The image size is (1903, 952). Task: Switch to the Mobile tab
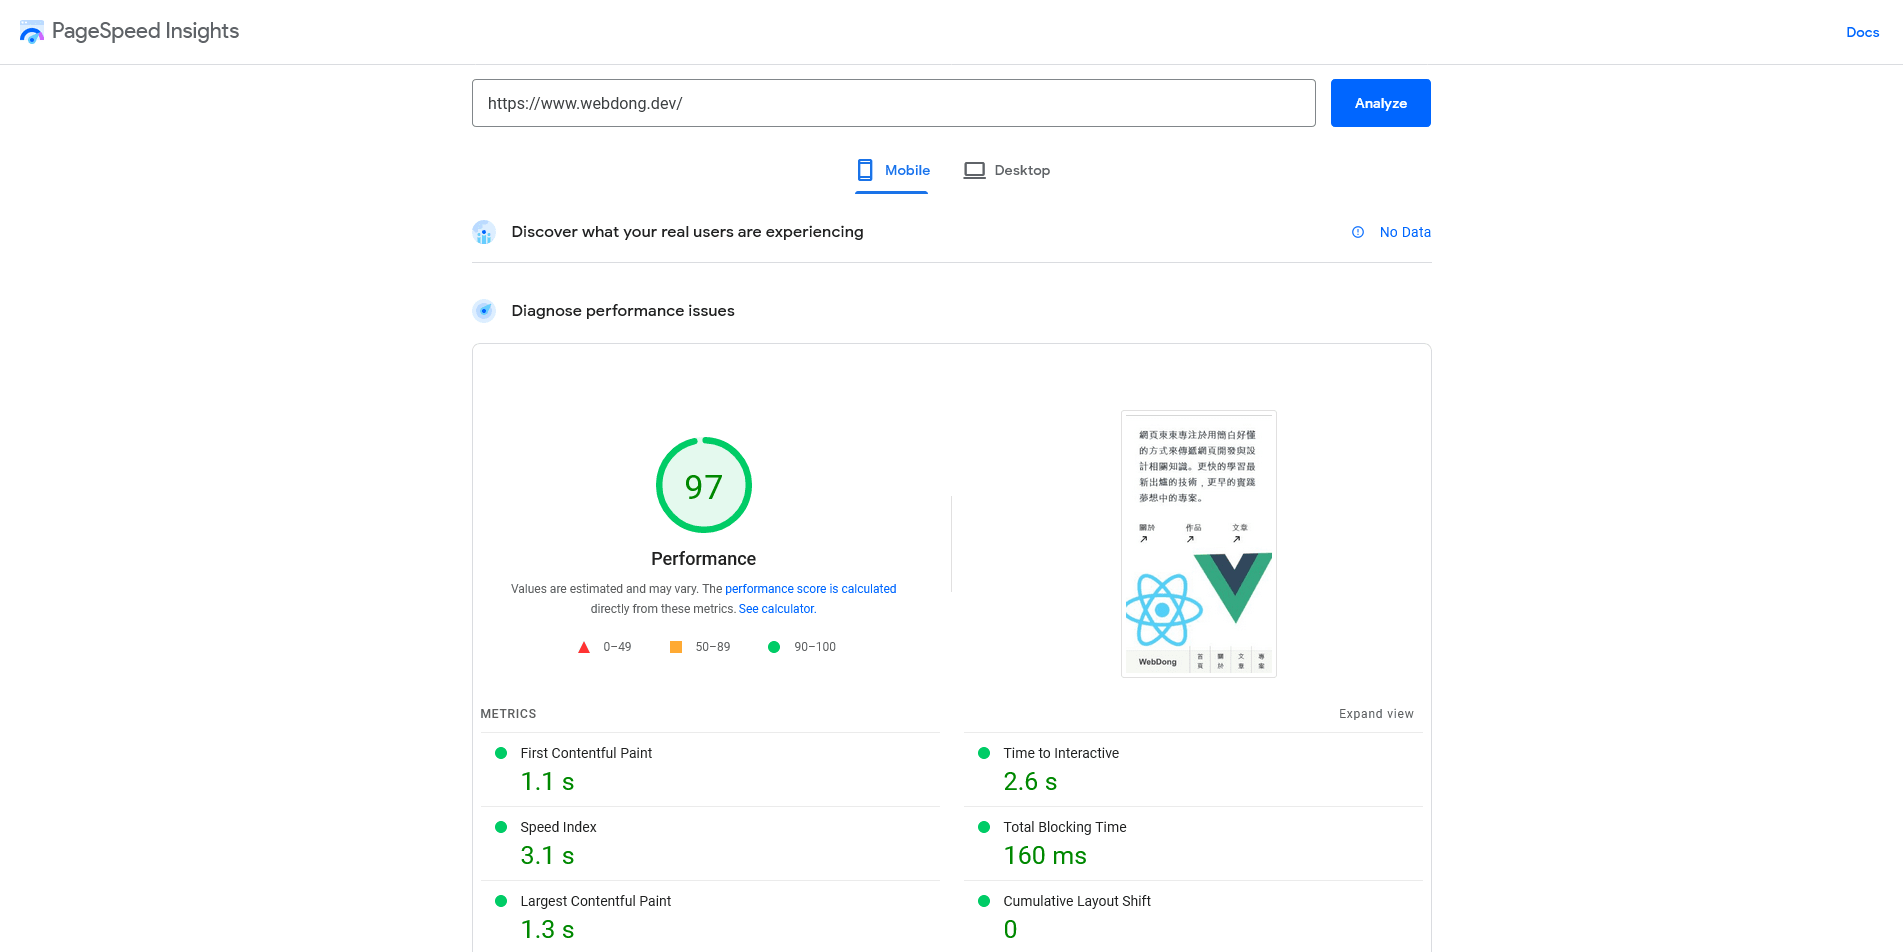point(892,170)
